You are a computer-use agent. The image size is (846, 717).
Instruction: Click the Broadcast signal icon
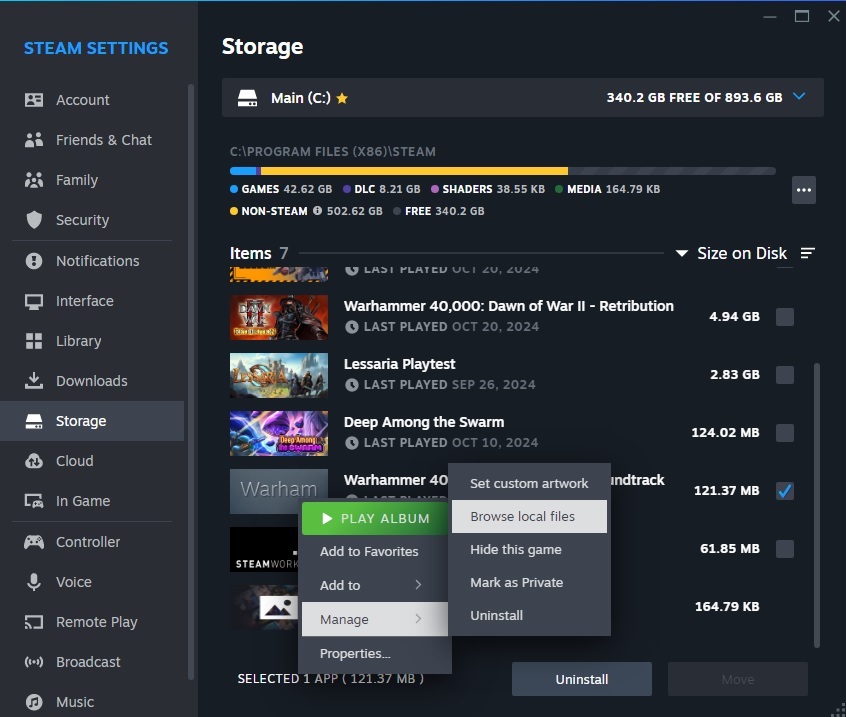(x=34, y=662)
